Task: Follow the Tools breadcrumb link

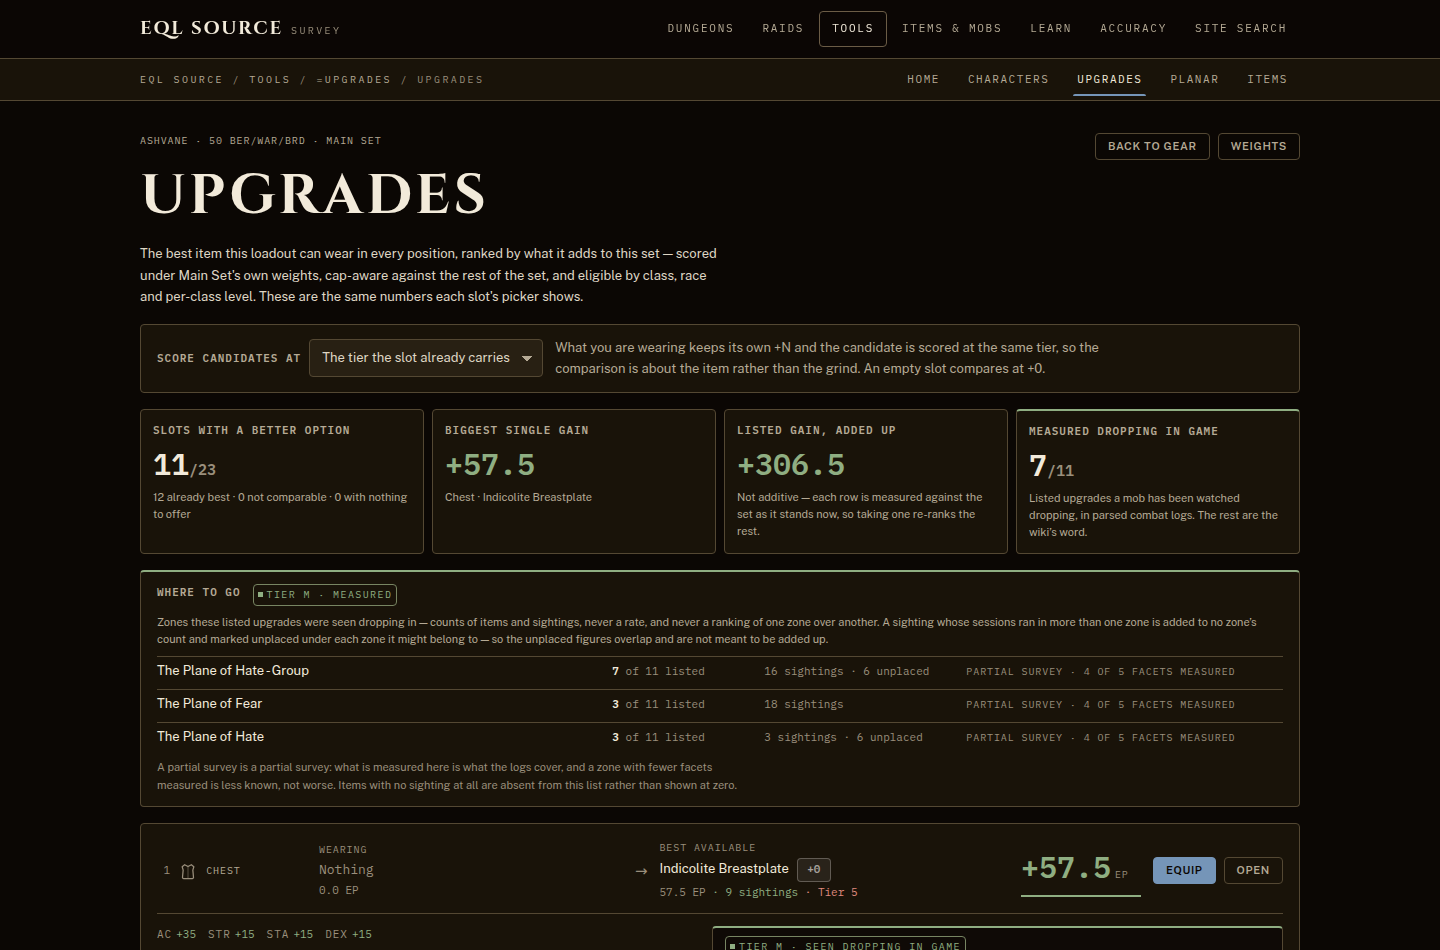Action: (x=269, y=80)
